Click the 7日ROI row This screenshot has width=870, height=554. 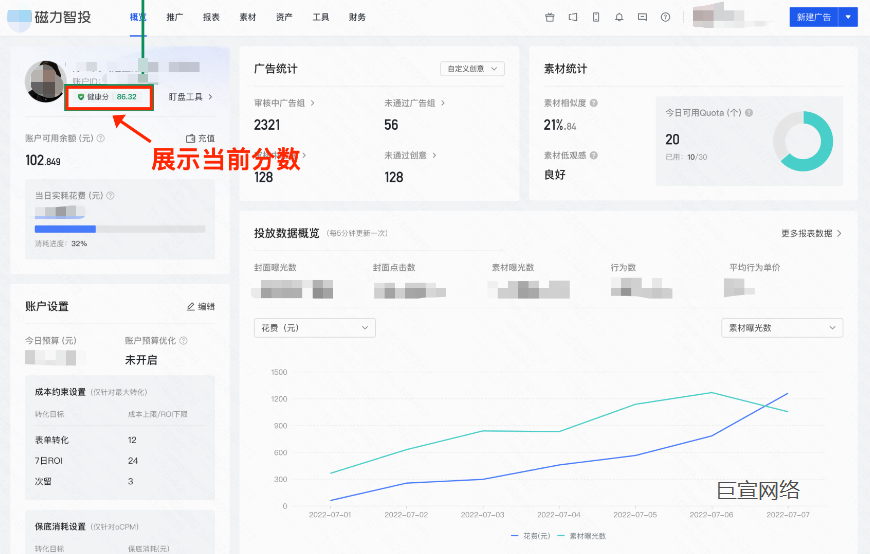[x=120, y=461]
